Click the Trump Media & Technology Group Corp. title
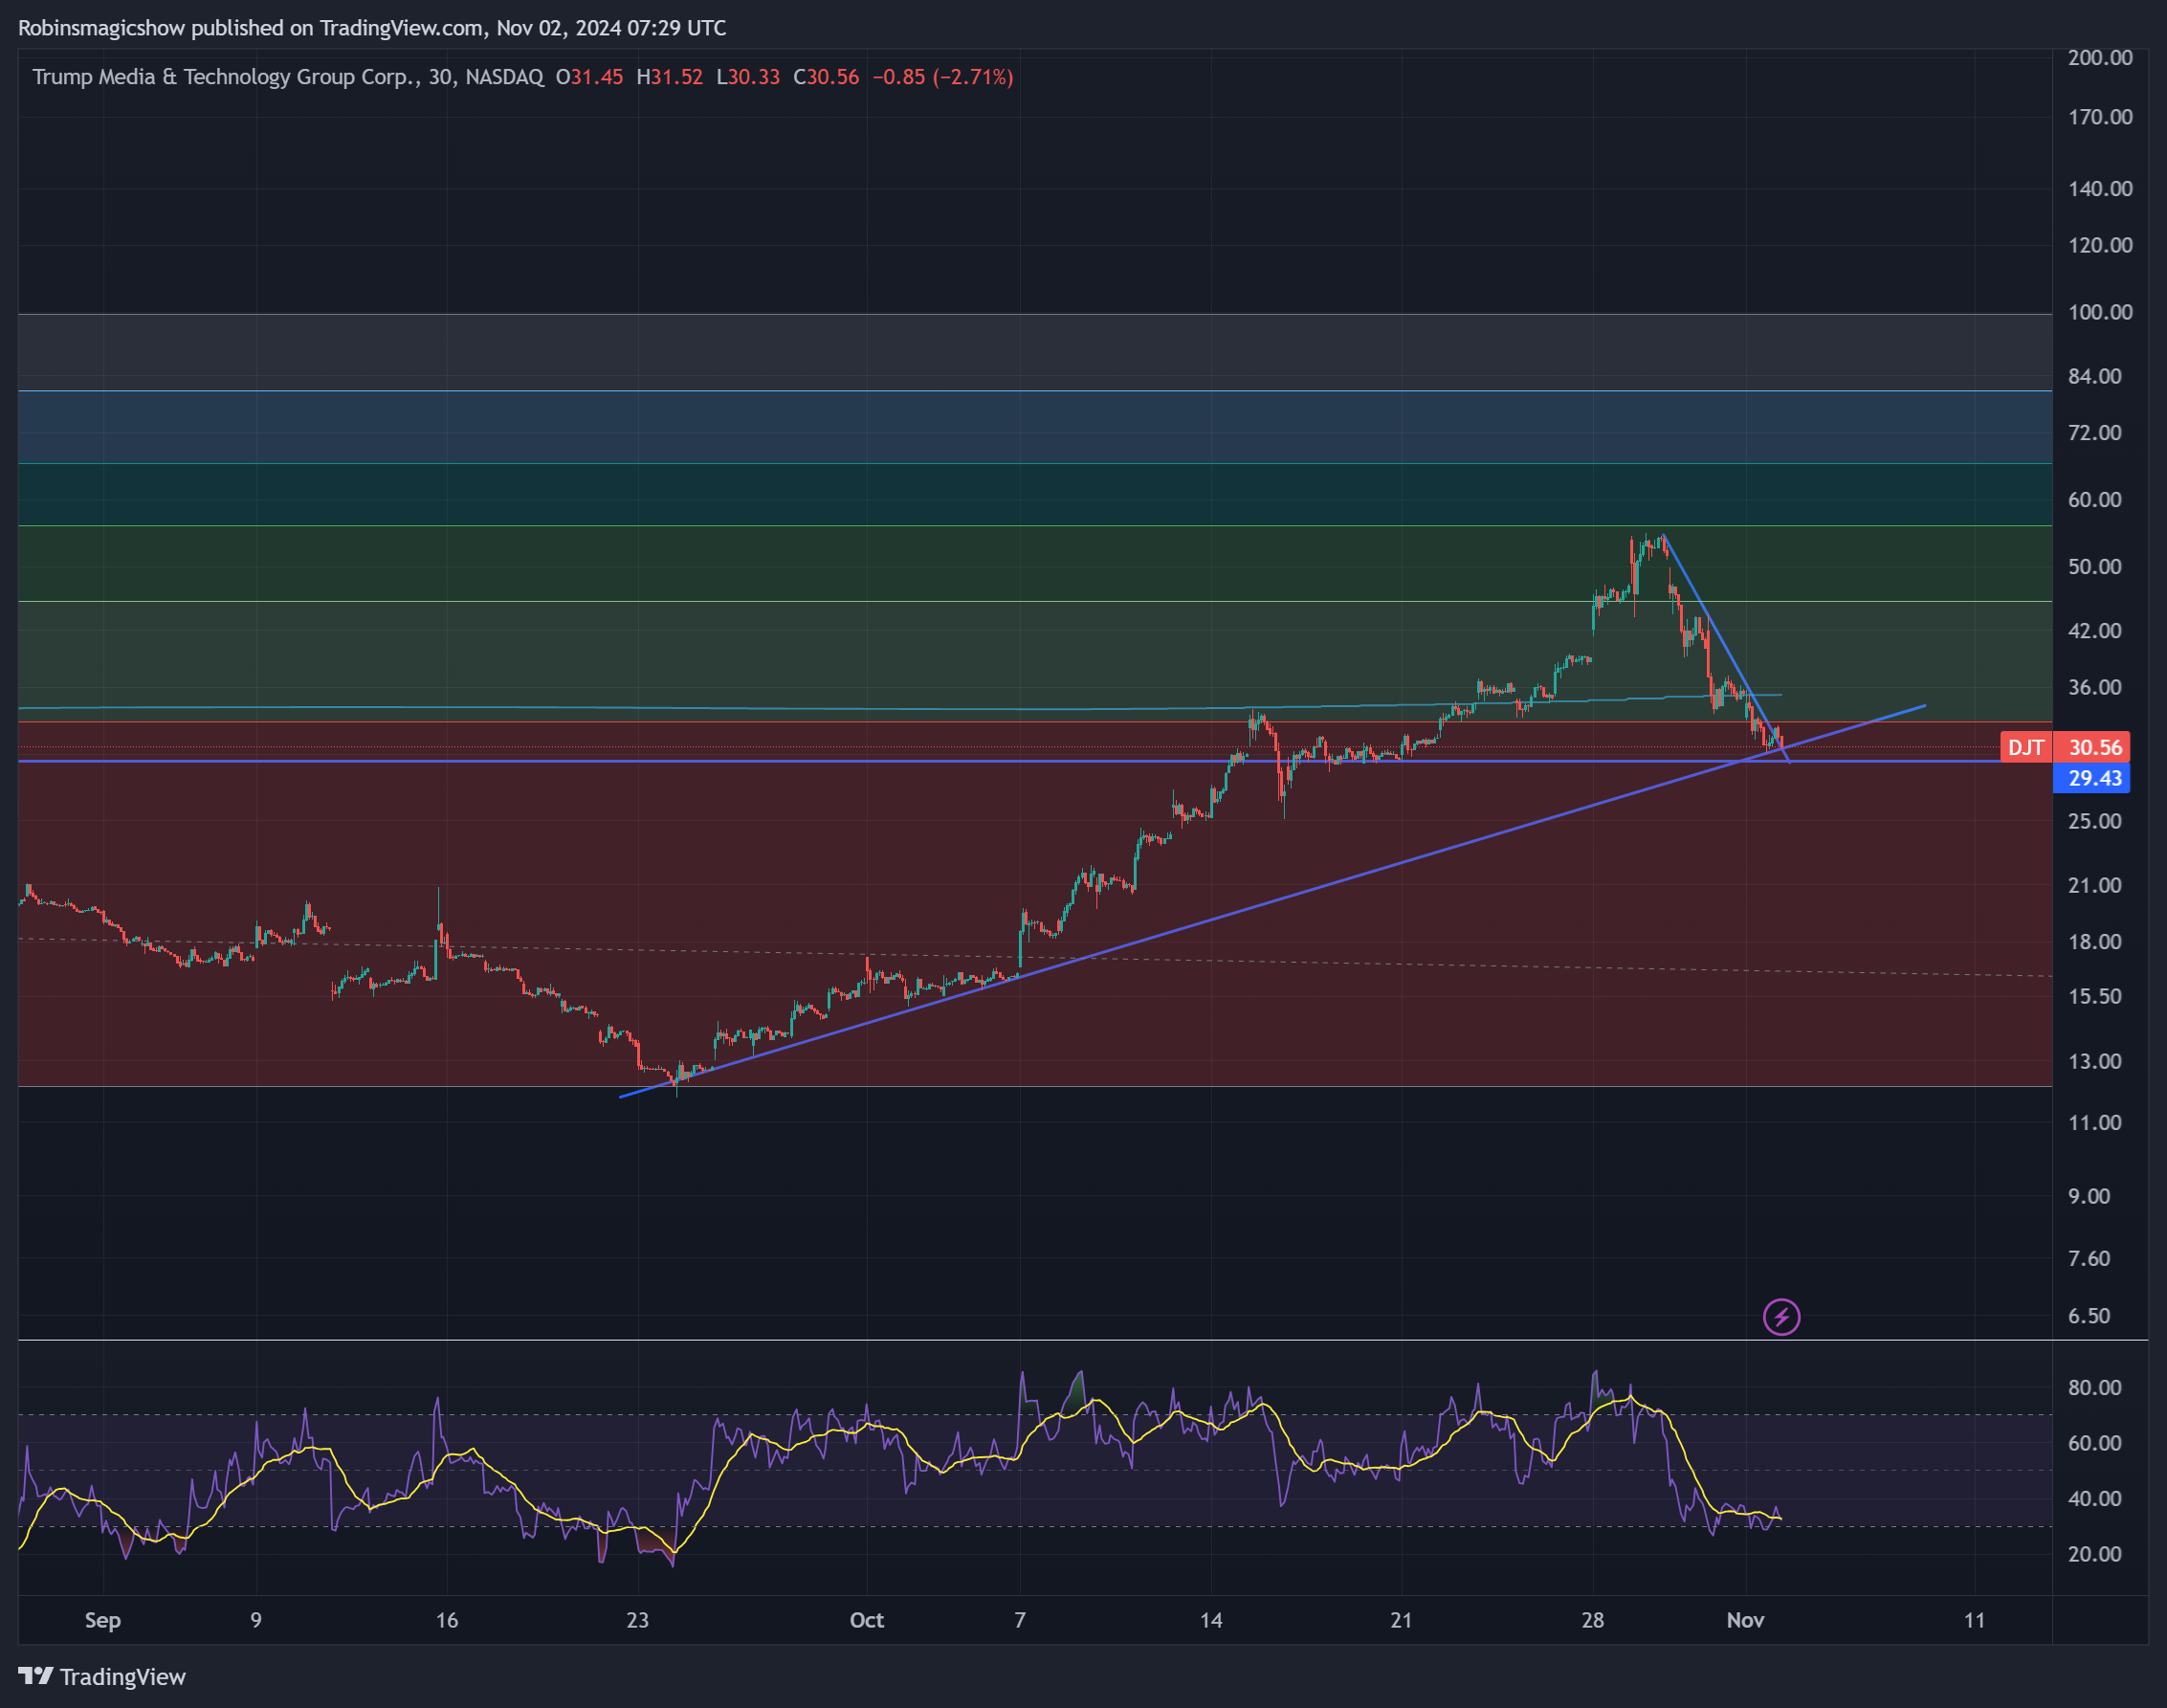The image size is (2167, 1708). (226, 77)
